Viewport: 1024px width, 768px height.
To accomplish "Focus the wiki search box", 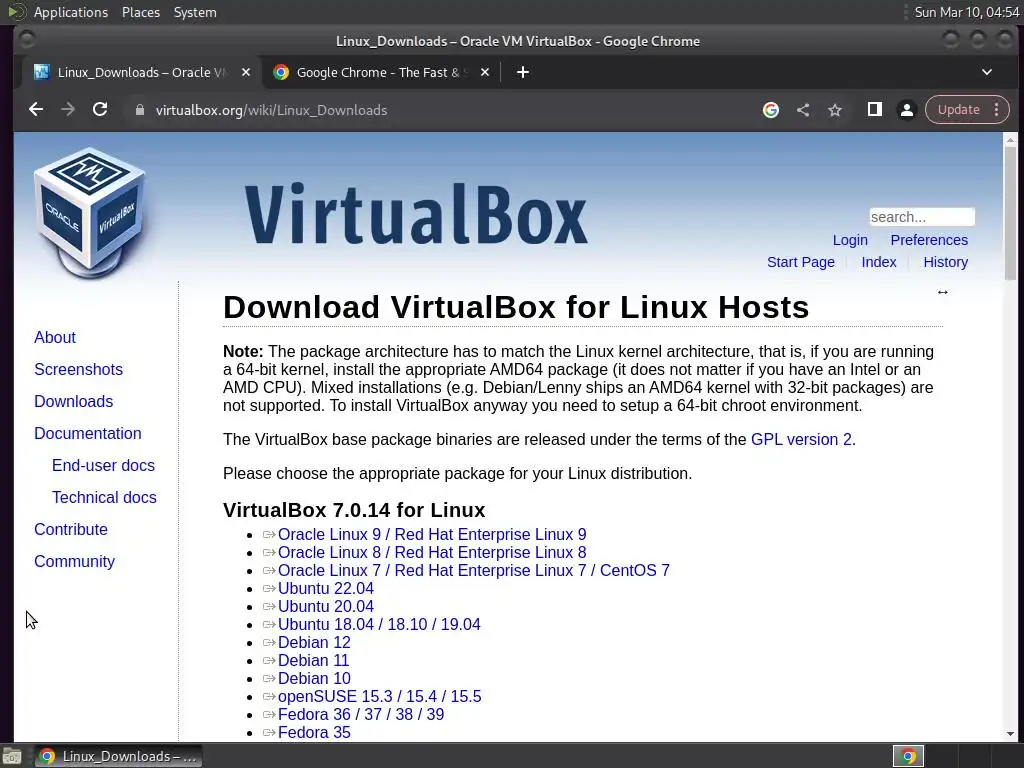I will pos(921,217).
